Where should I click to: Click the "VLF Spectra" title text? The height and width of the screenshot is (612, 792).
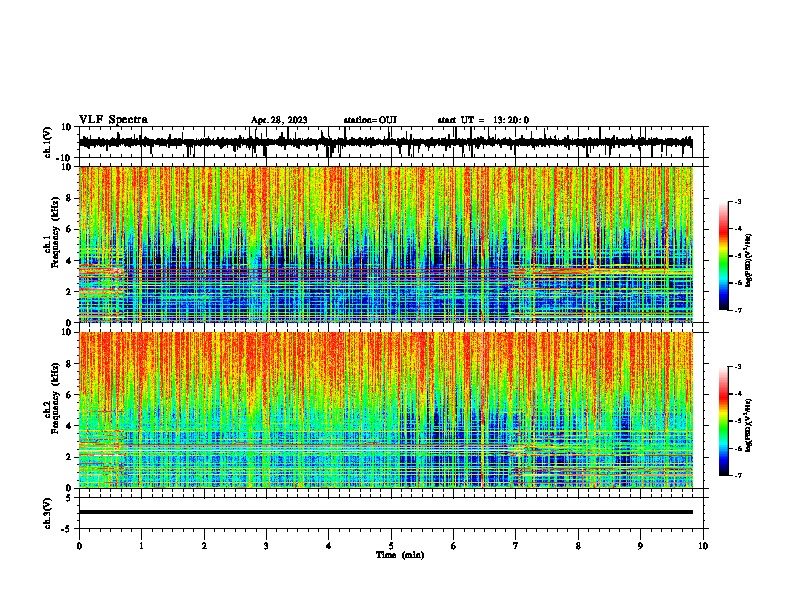[x=113, y=120]
